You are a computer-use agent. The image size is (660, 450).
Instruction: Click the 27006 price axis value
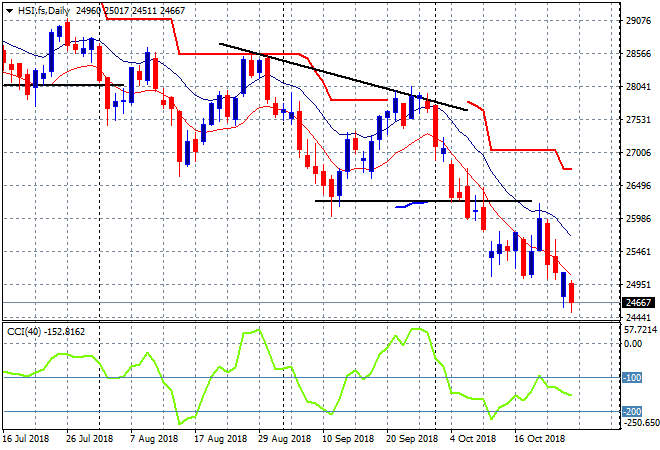point(638,153)
